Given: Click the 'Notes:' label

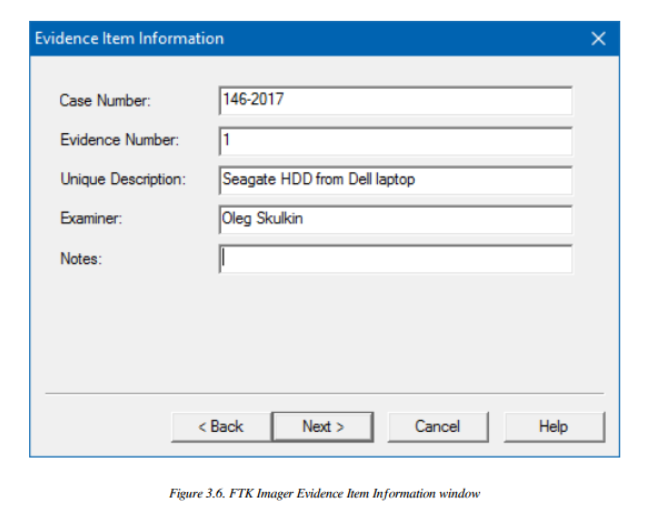Looking at the screenshot, I should point(81,259).
